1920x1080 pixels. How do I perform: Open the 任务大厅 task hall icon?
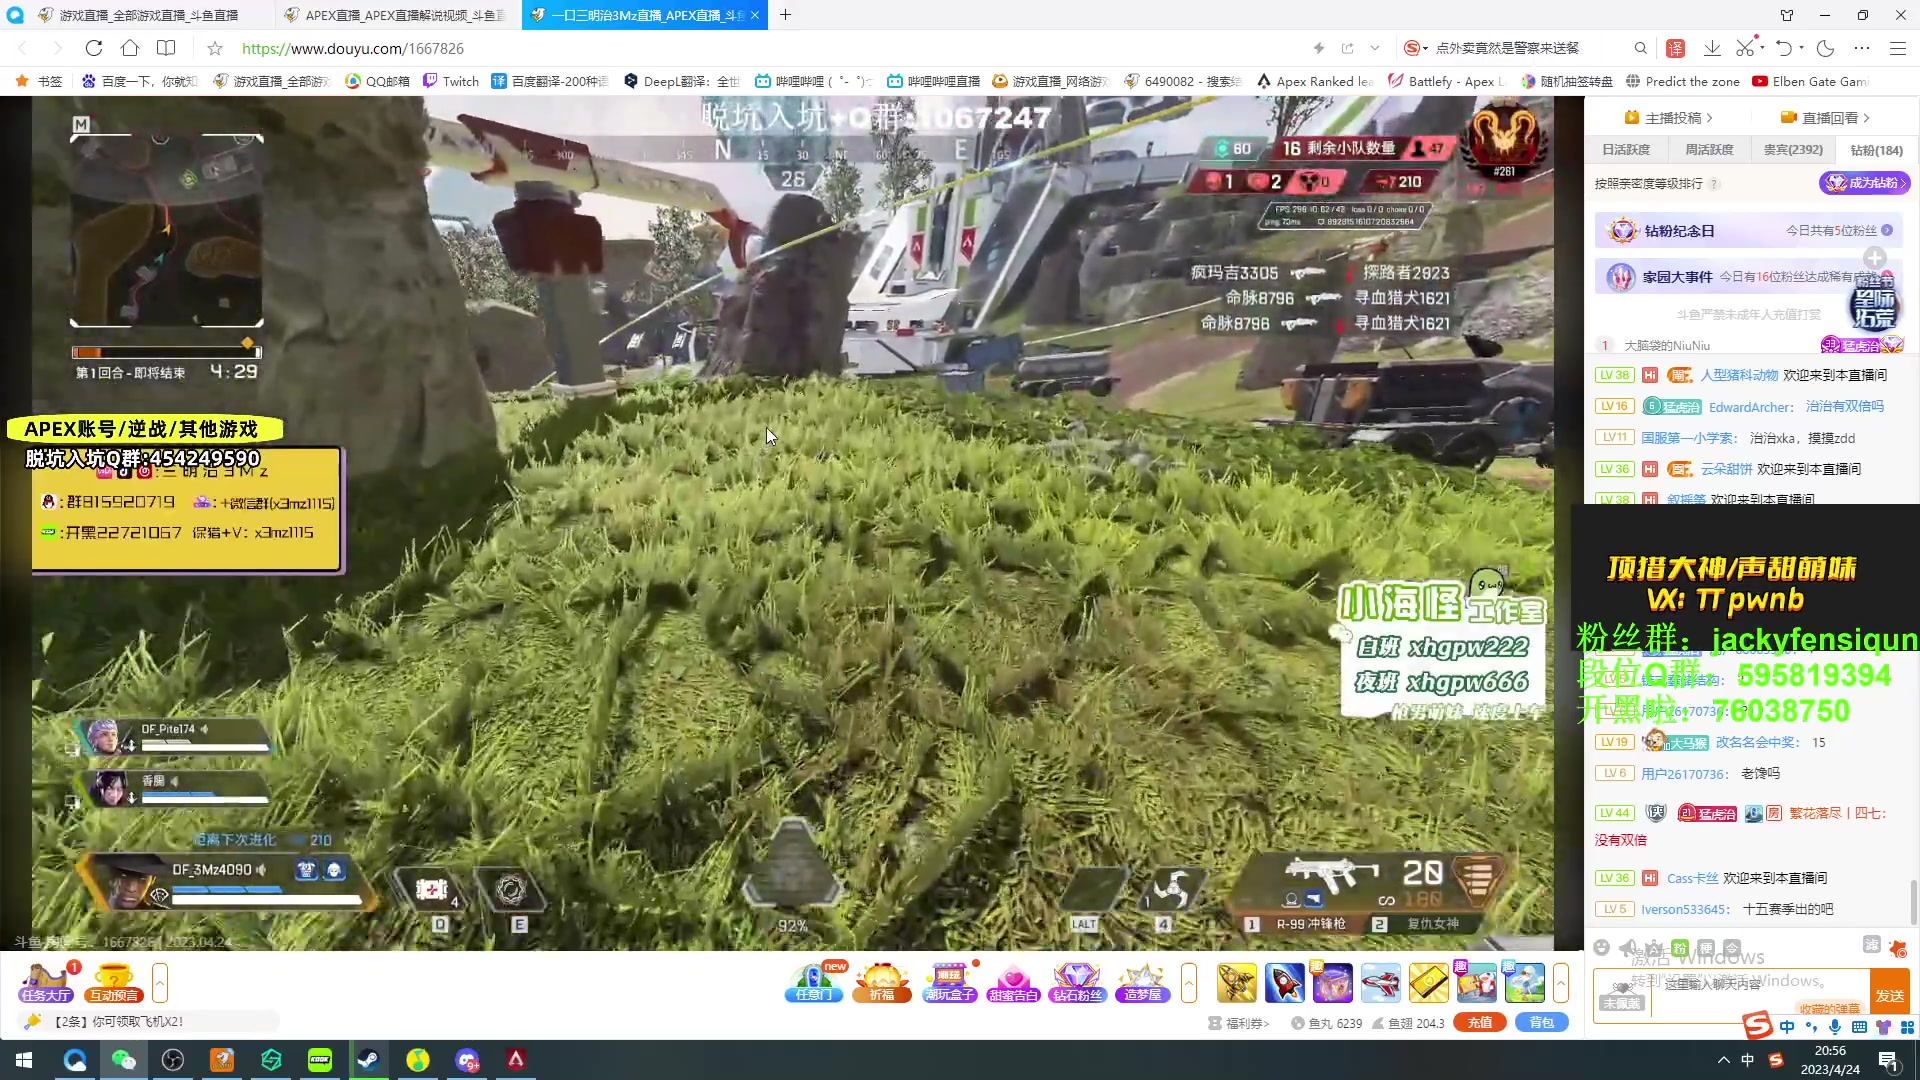pos(45,983)
